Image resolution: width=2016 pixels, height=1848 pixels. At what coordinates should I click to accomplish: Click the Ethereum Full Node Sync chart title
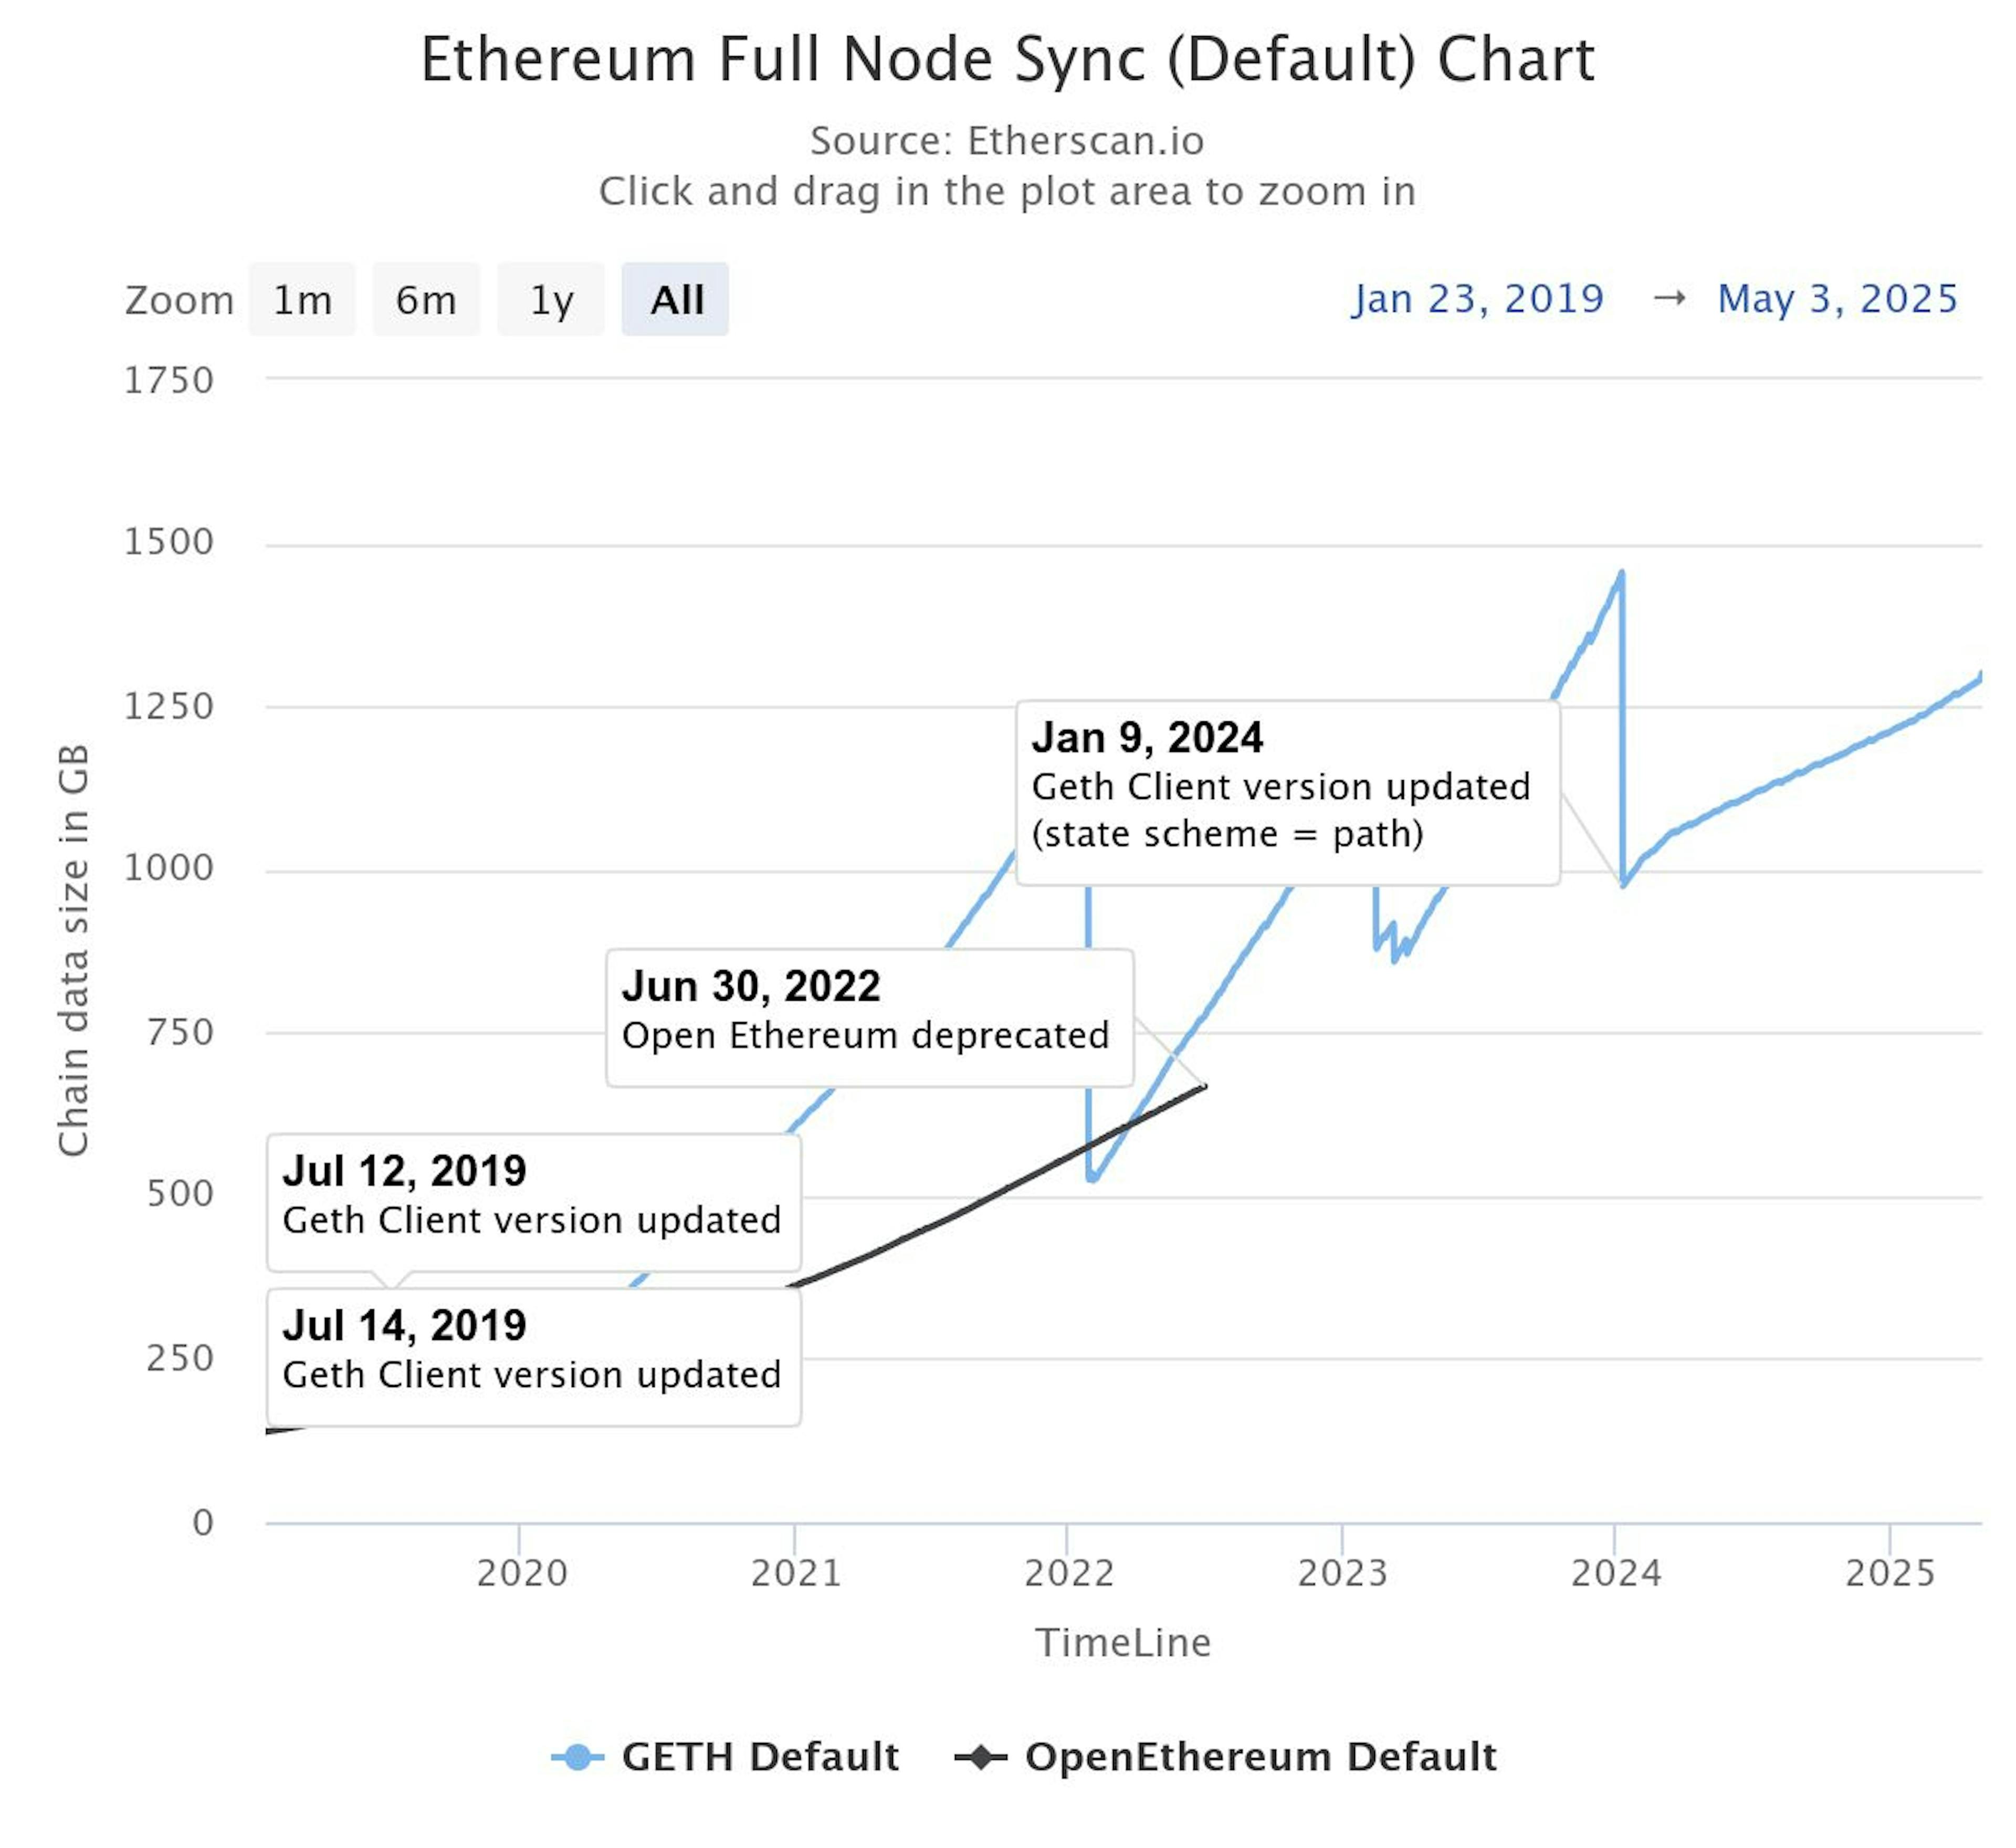coord(1007,60)
